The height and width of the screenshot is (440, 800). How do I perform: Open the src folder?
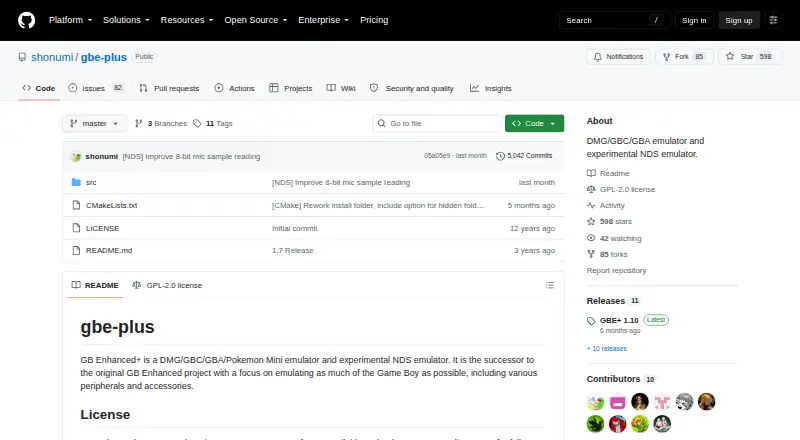pos(91,182)
